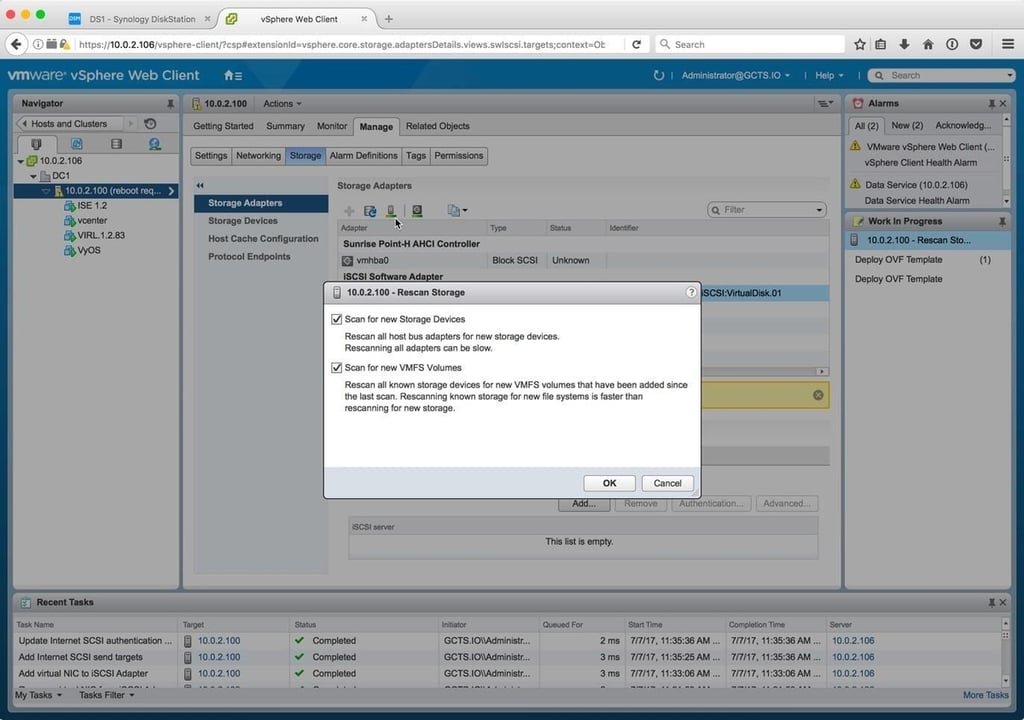This screenshot has height=720, width=1024.
Task: Collapse 10.0.2.106 vCenter tree node
Action: click(21, 161)
